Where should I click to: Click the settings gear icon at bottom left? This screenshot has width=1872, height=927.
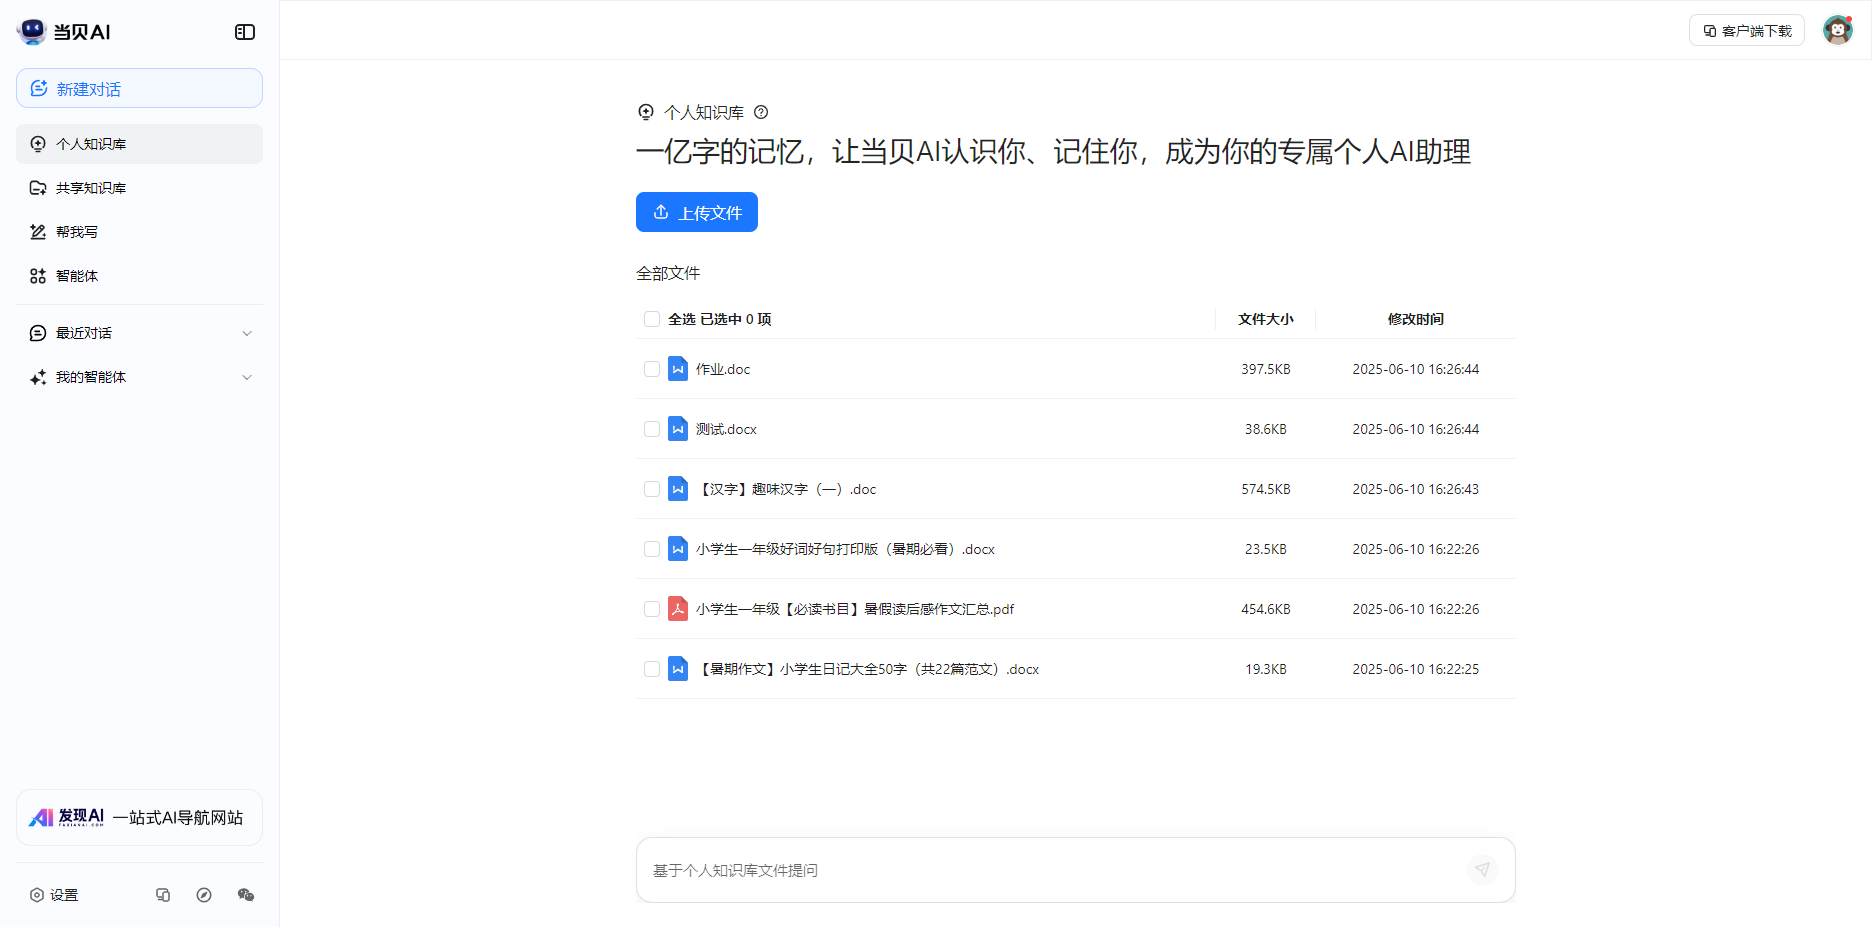37,895
